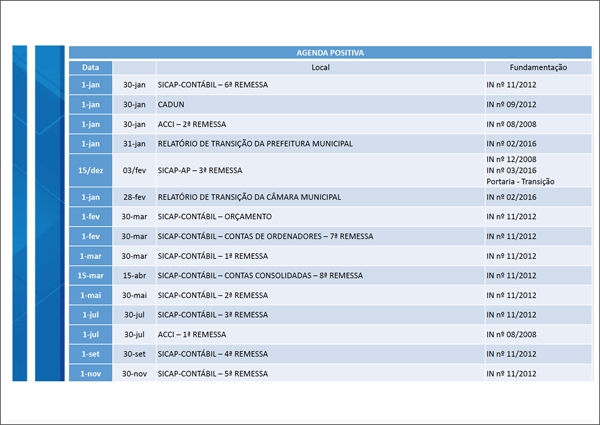
Task: Click the '15-mar' start date cell
Action: 90,275
